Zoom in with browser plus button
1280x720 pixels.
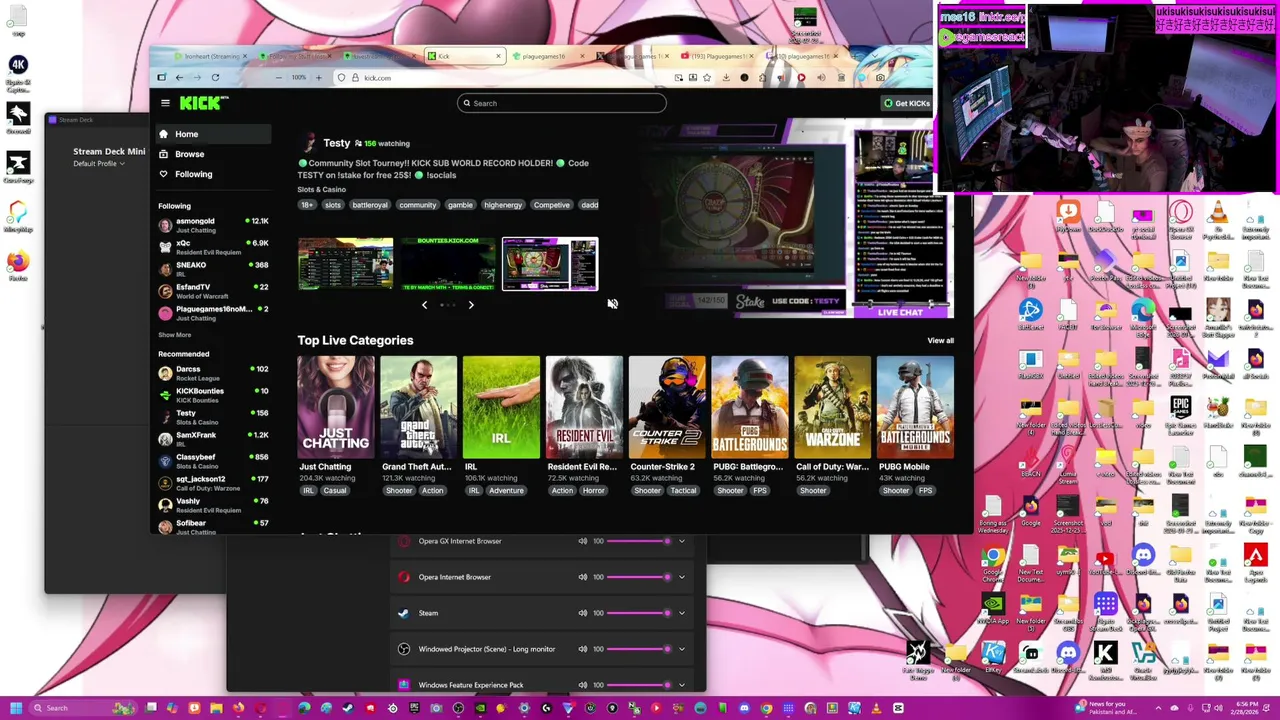(x=318, y=77)
